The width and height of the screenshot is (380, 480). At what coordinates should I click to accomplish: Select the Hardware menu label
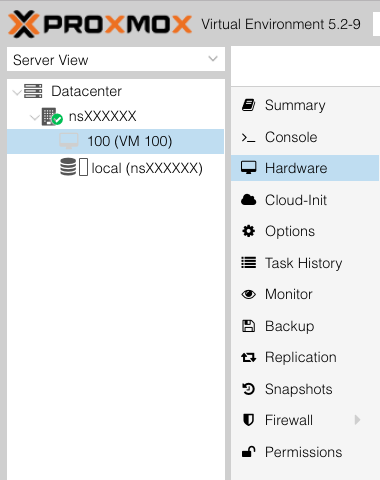tap(296, 168)
